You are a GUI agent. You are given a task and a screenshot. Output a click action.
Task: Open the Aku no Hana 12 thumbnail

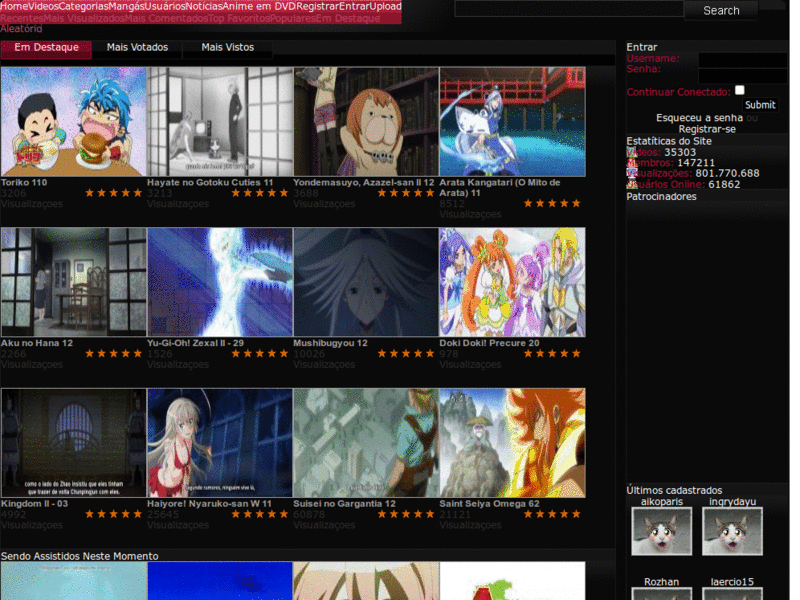click(x=73, y=282)
